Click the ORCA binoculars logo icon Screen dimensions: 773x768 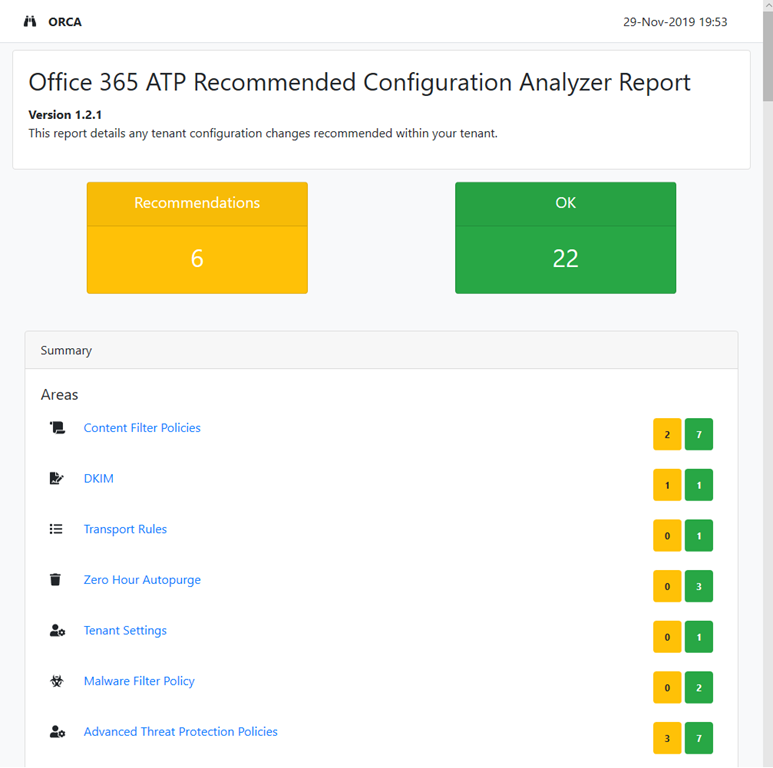pos(30,22)
